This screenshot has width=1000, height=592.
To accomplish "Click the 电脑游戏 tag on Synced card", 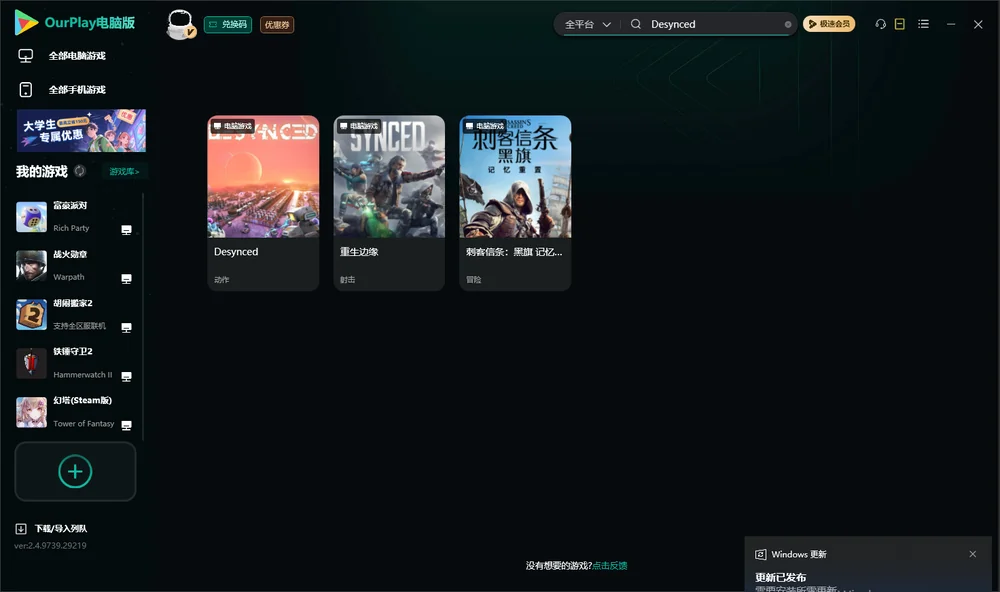I will (x=358, y=126).
